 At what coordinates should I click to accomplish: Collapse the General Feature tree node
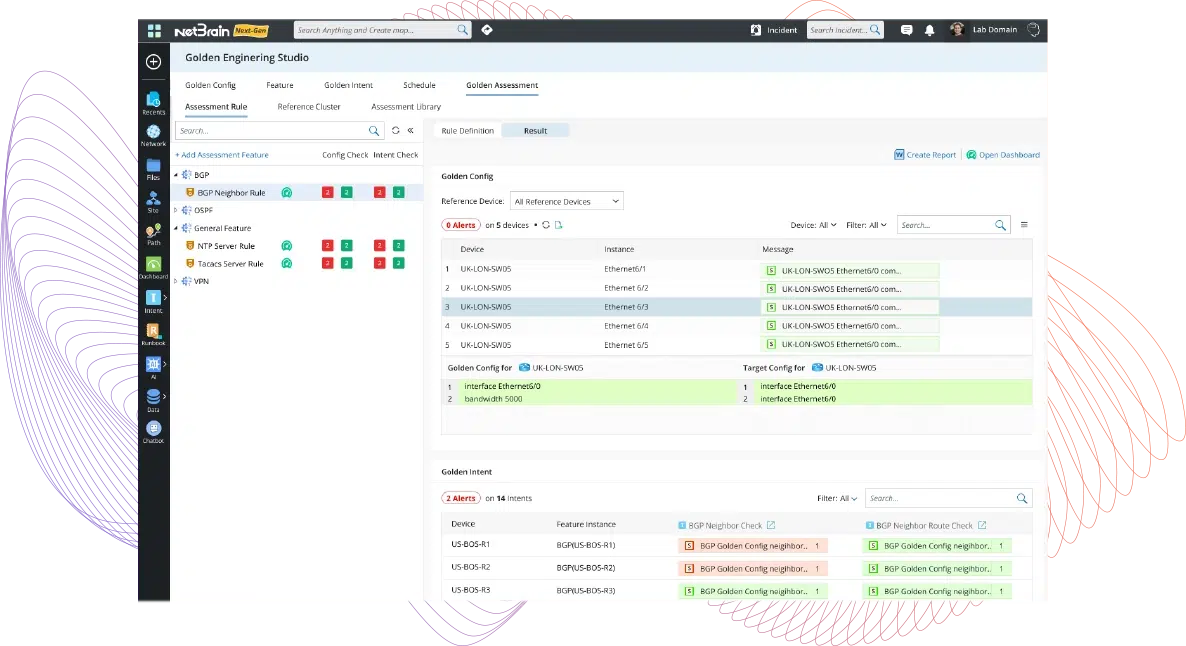pos(176,228)
